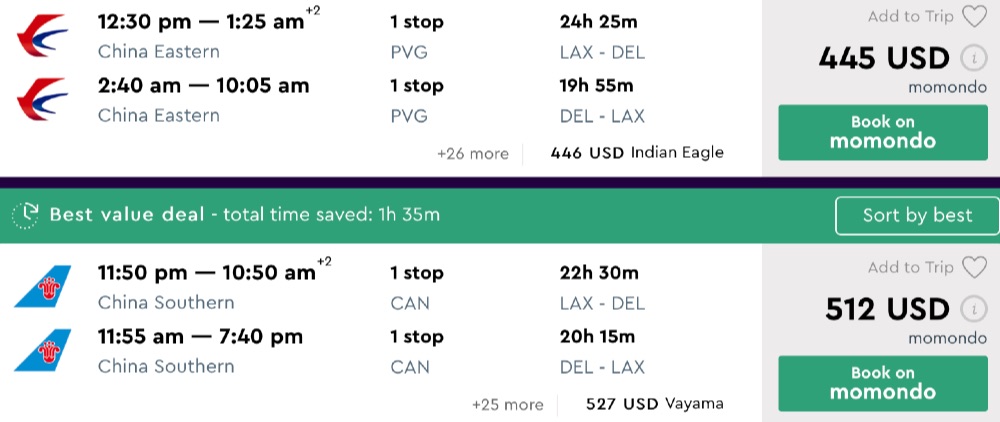Click the heart icon on the 512 USD deal
This screenshot has width=1000, height=422.
(x=974, y=267)
